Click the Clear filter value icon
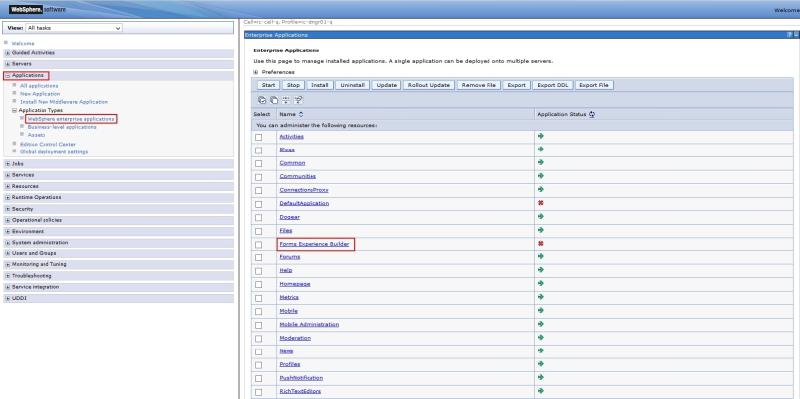Viewport: 800px width, 399px height. [x=298, y=100]
